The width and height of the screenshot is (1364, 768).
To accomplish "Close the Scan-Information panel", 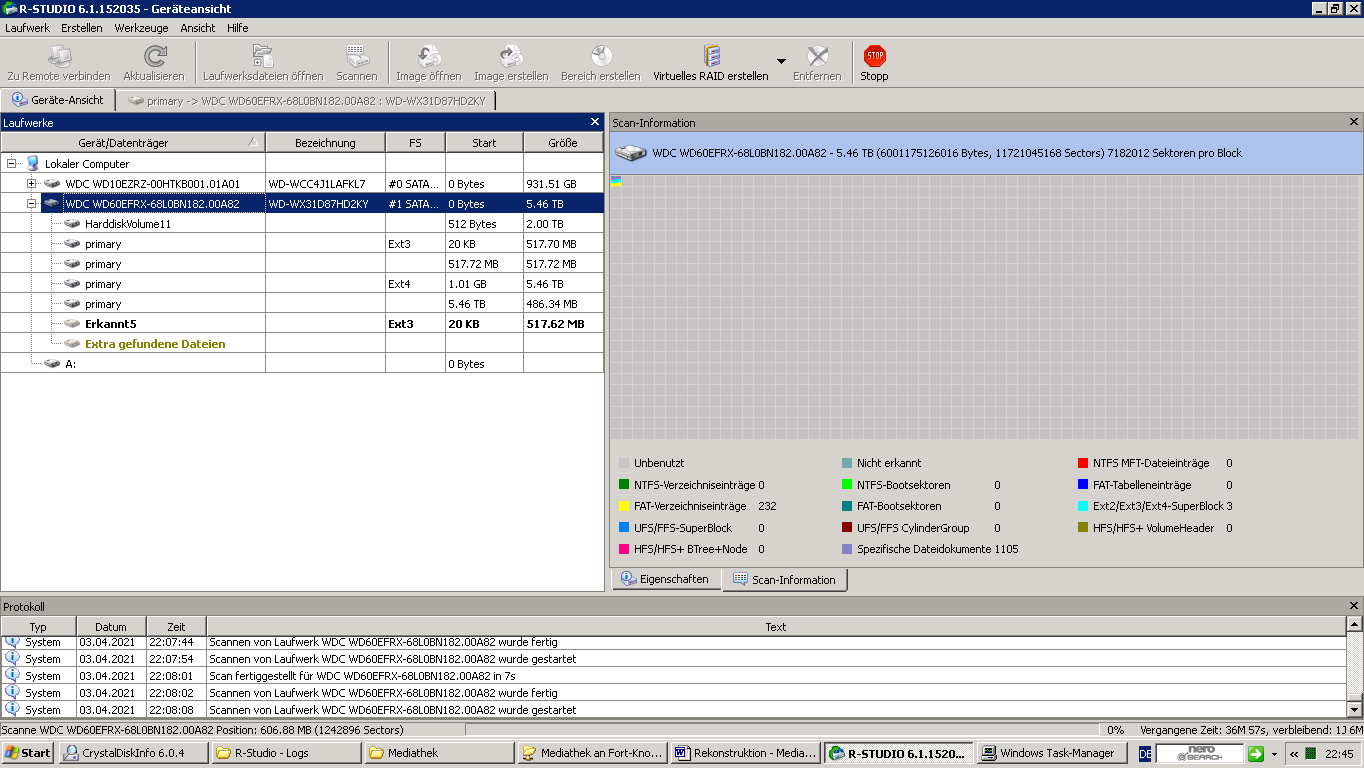I will pyautogui.click(x=1354, y=122).
